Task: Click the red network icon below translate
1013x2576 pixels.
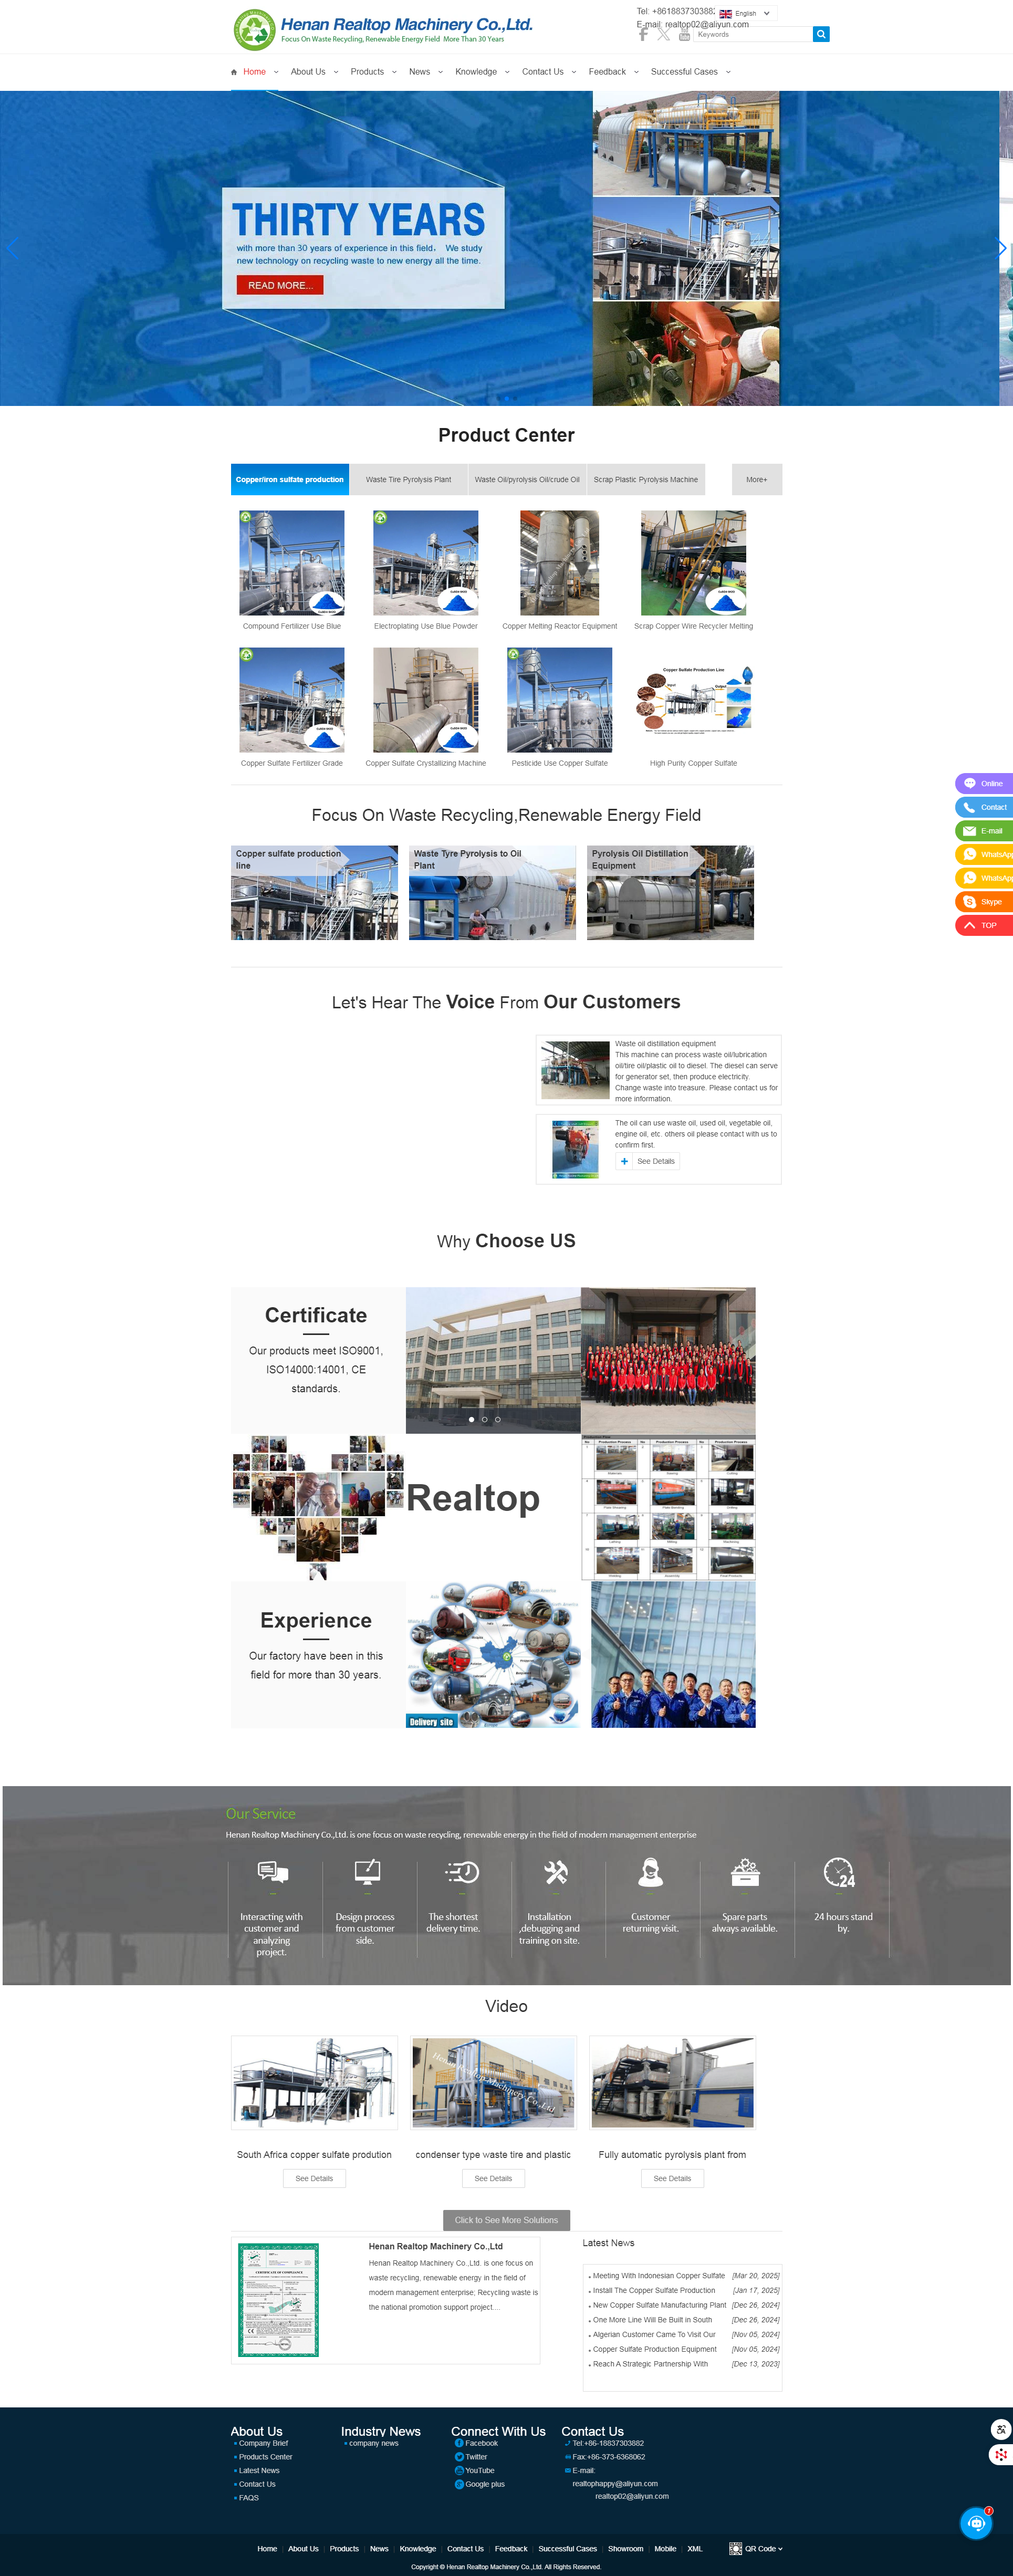Action: (1000, 2454)
